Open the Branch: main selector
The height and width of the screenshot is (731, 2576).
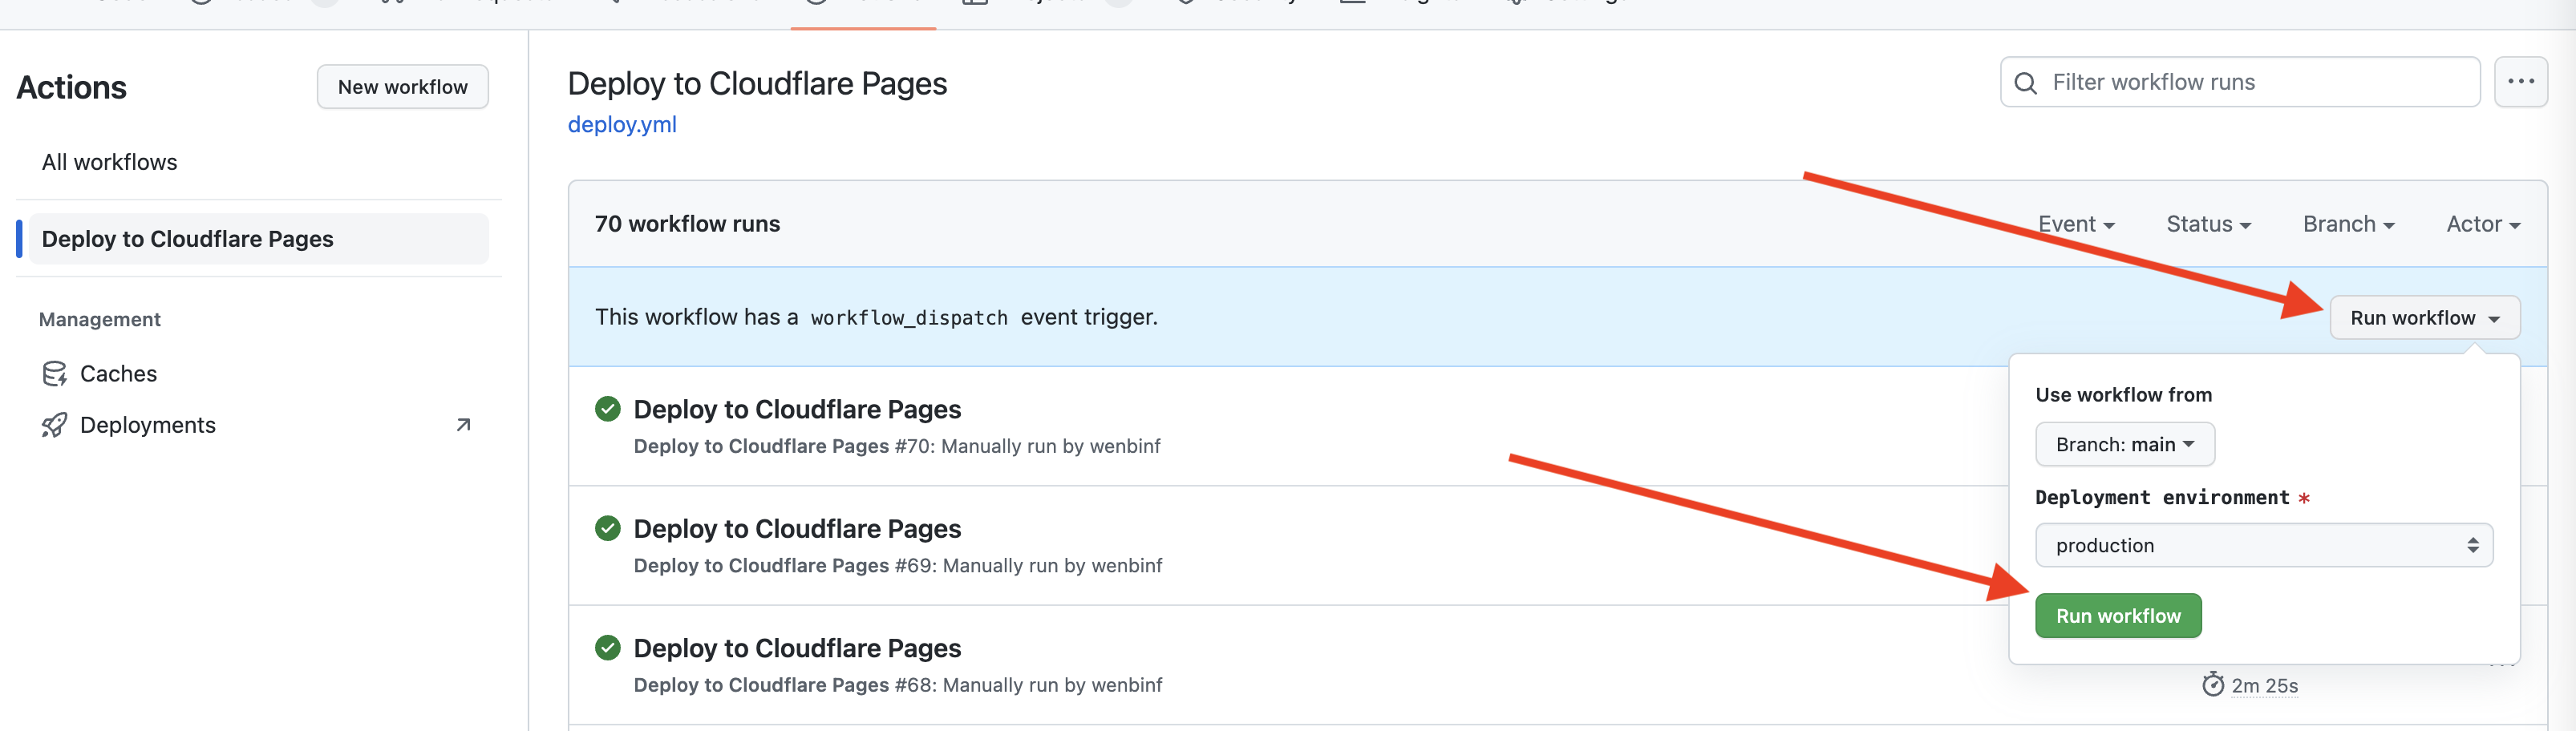click(x=2124, y=445)
